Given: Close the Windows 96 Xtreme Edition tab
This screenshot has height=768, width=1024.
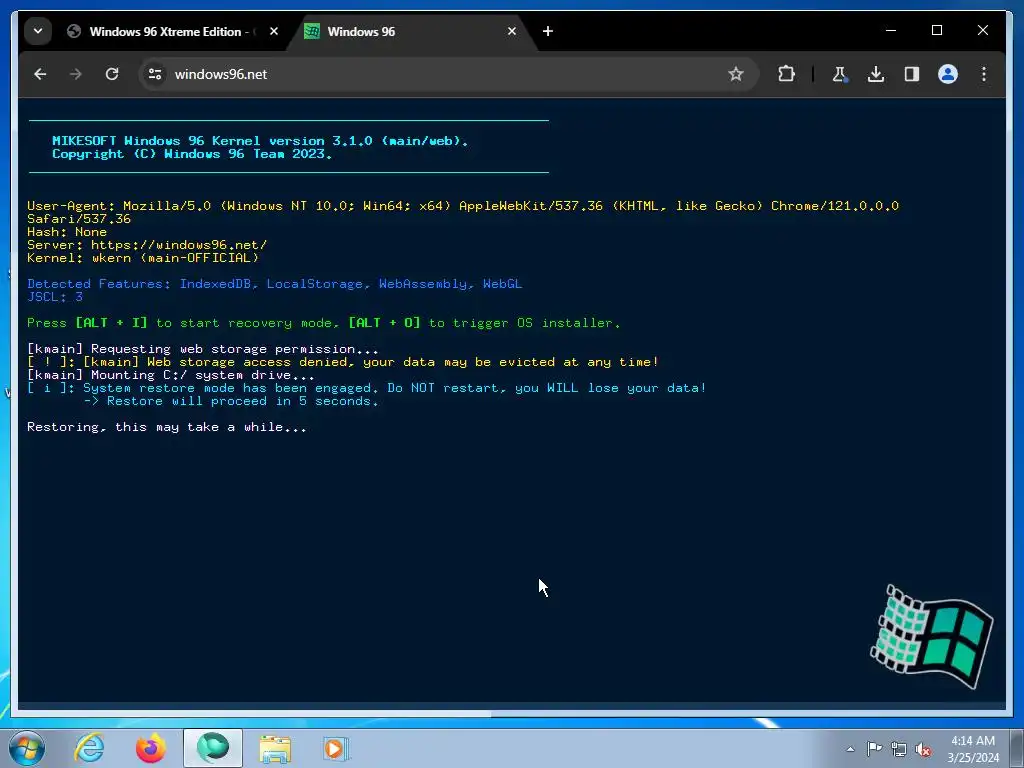Looking at the screenshot, I should tap(274, 31).
